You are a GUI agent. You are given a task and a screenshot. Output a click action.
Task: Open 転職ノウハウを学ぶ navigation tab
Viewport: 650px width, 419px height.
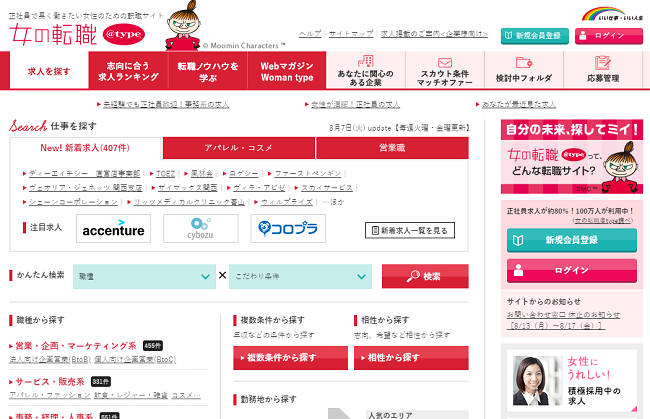208,71
